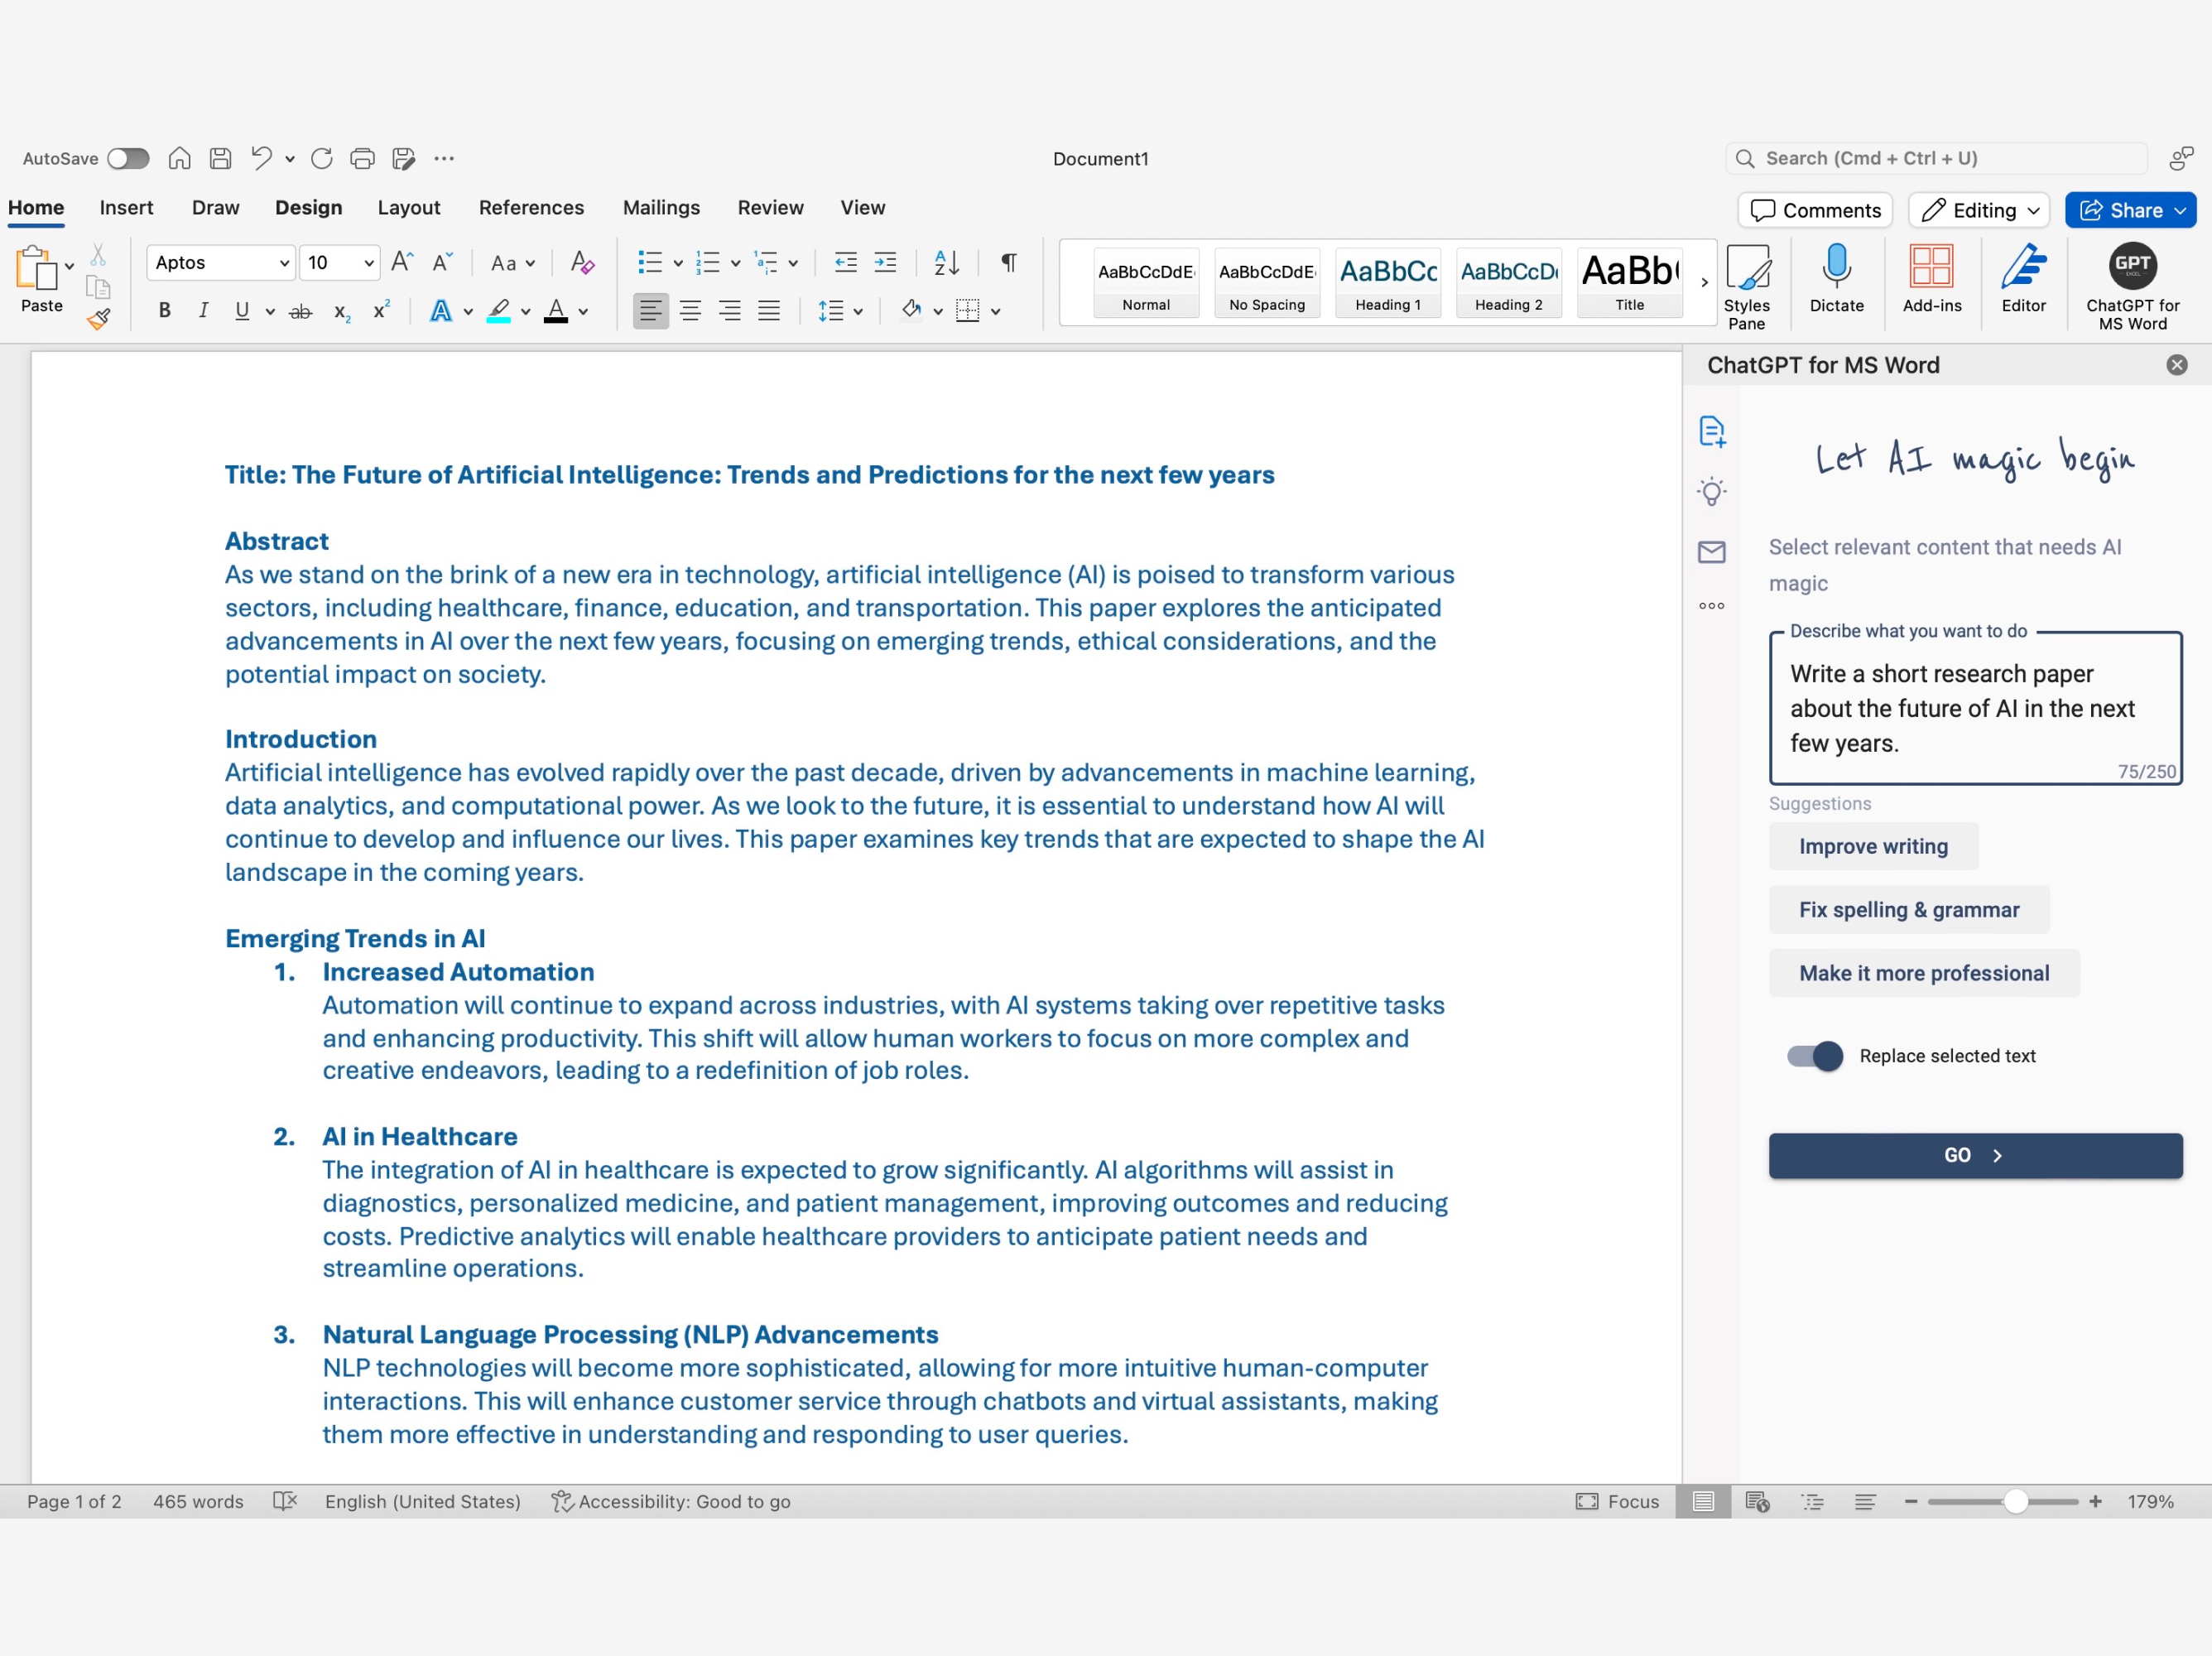Open the Add-ins icon

pos(1931,279)
